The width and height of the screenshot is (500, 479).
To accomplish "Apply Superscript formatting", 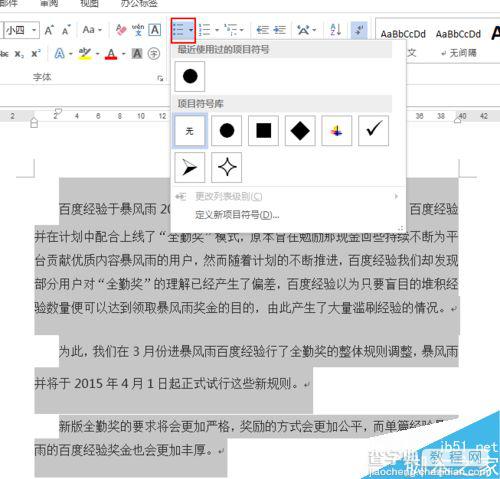I will [x=36, y=54].
